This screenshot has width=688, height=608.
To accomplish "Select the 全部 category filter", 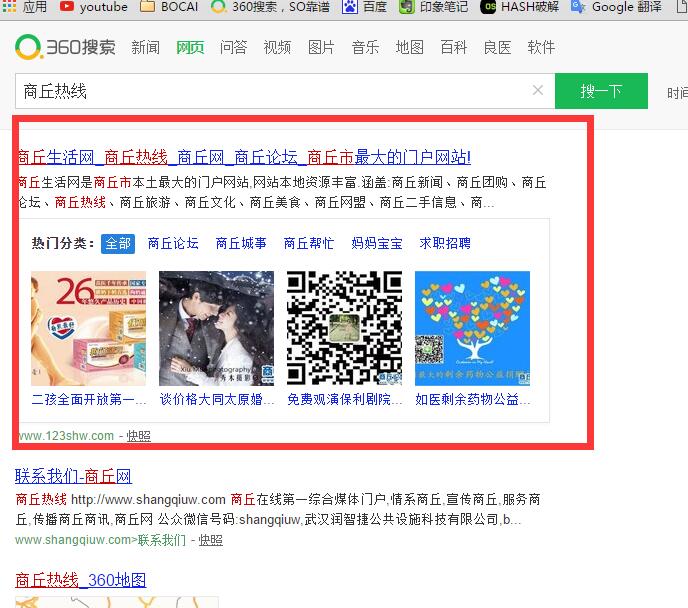I will coord(118,243).
